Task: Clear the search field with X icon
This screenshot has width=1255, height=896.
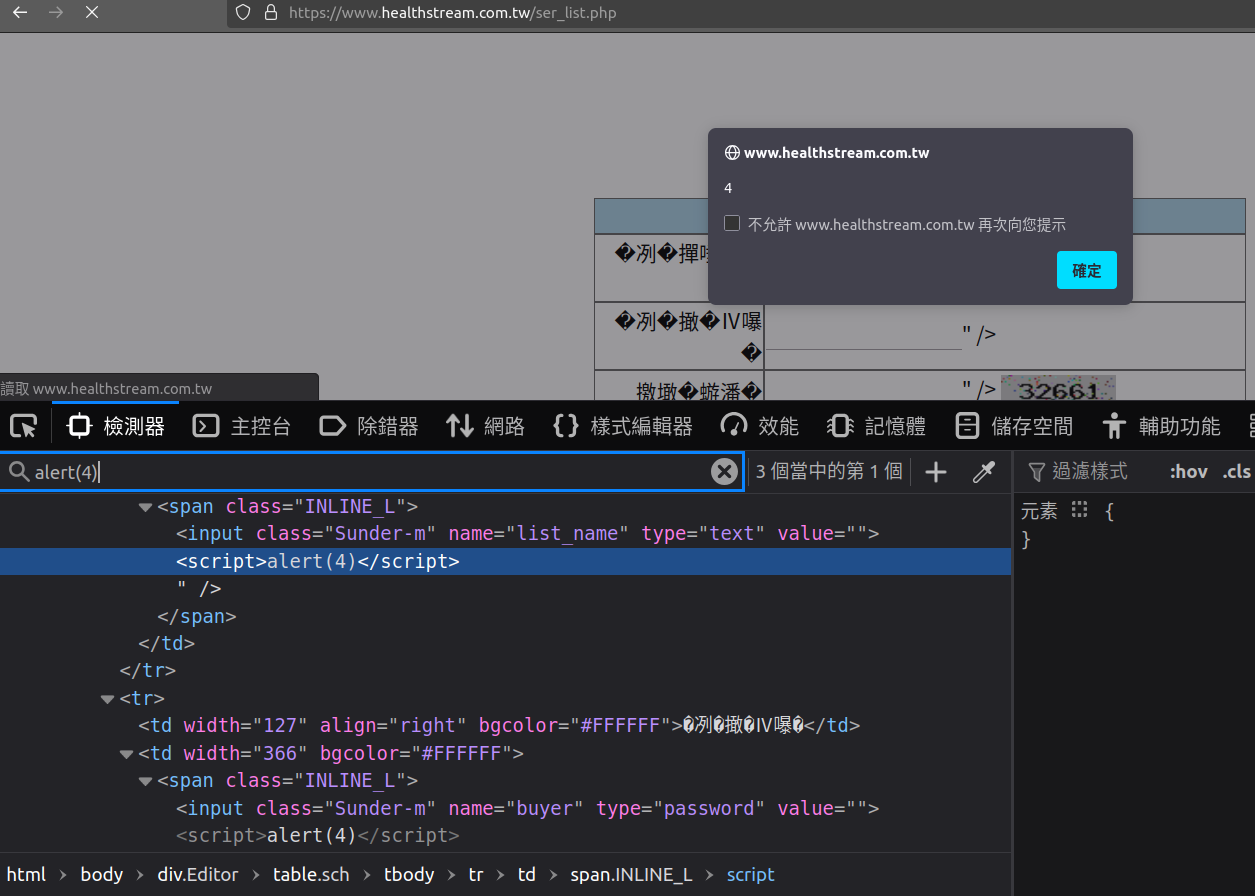Action: (x=724, y=472)
